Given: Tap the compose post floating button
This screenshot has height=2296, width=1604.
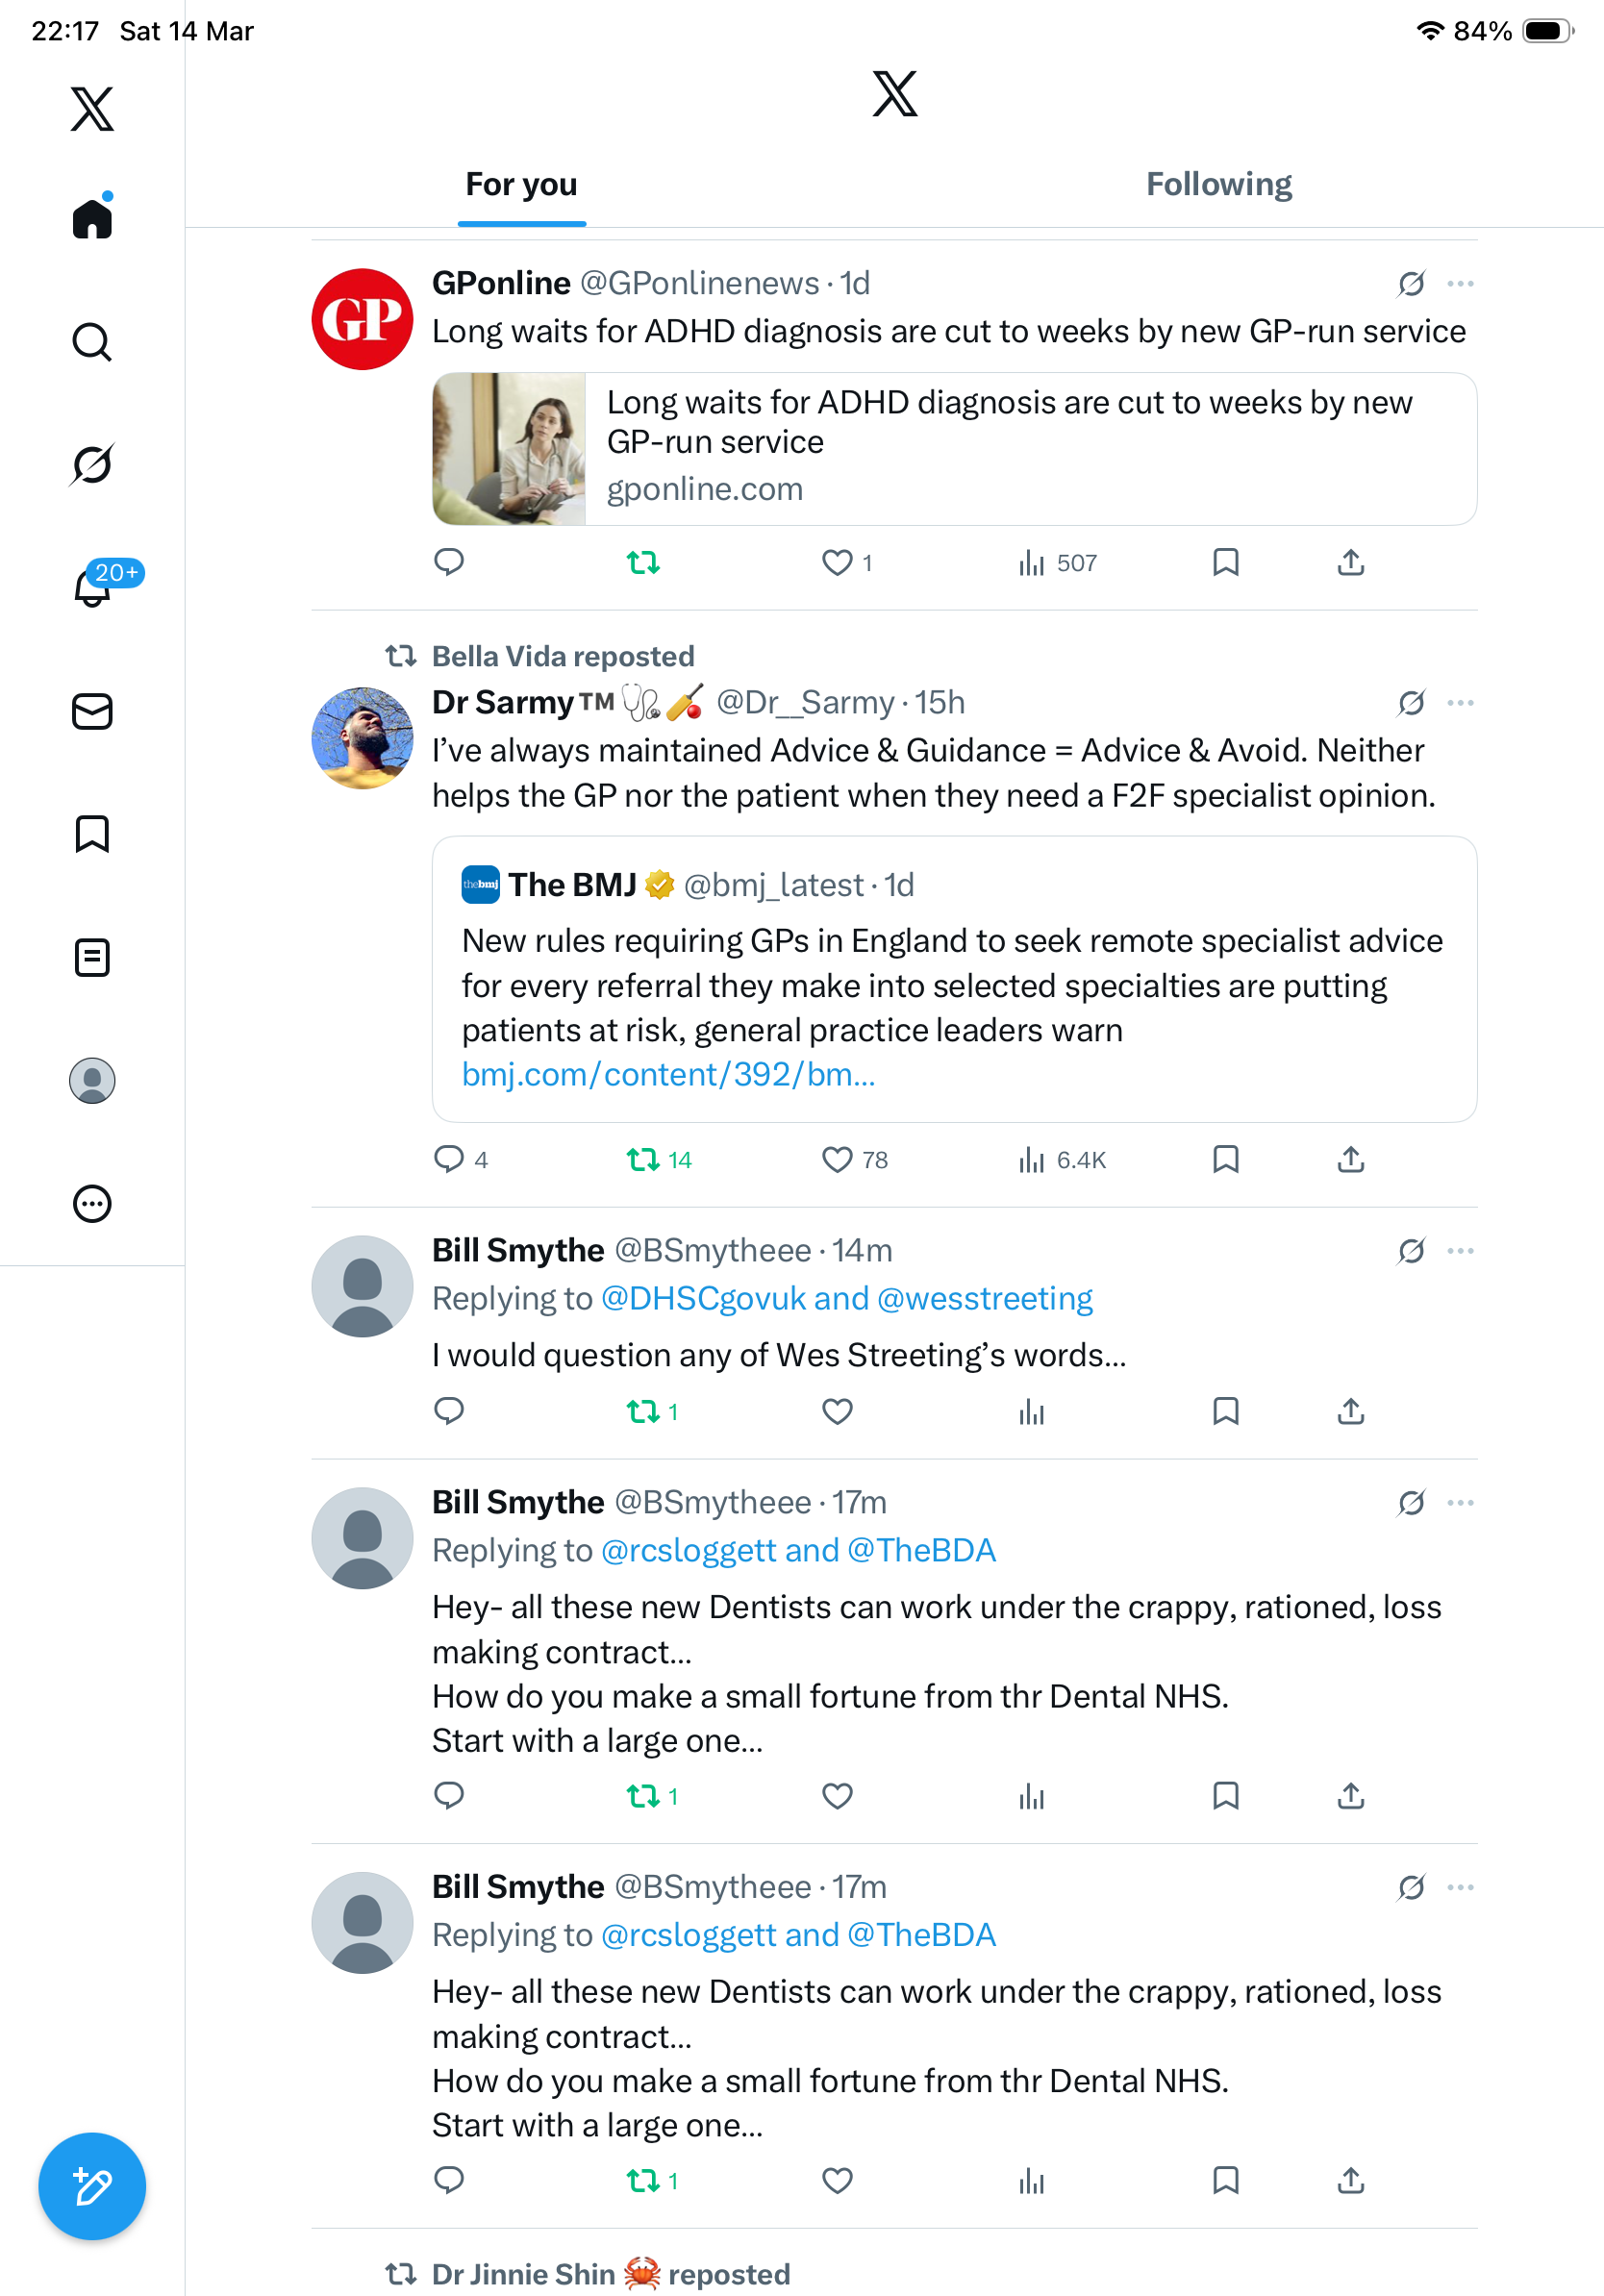Looking at the screenshot, I should (x=92, y=2186).
